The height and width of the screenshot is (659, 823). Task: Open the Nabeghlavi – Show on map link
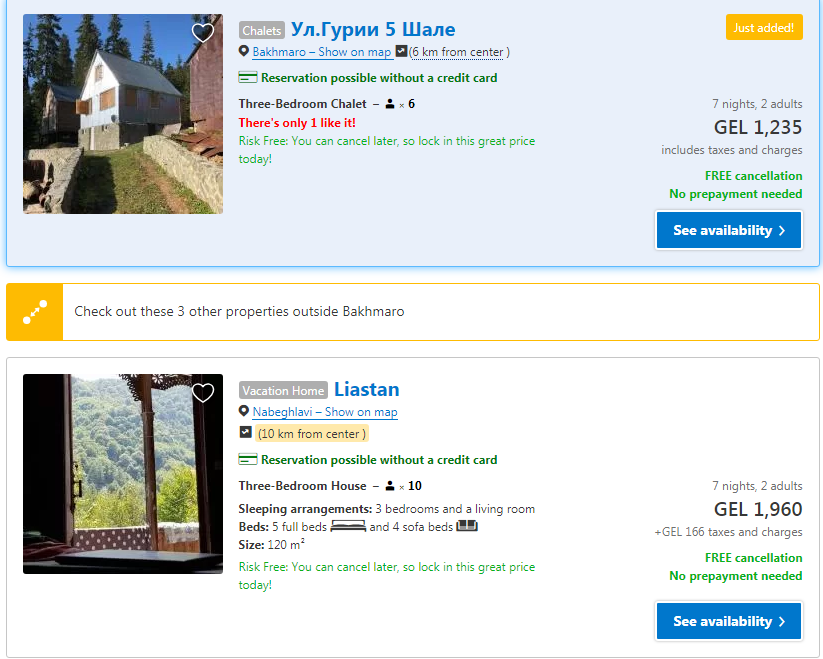pos(325,412)
